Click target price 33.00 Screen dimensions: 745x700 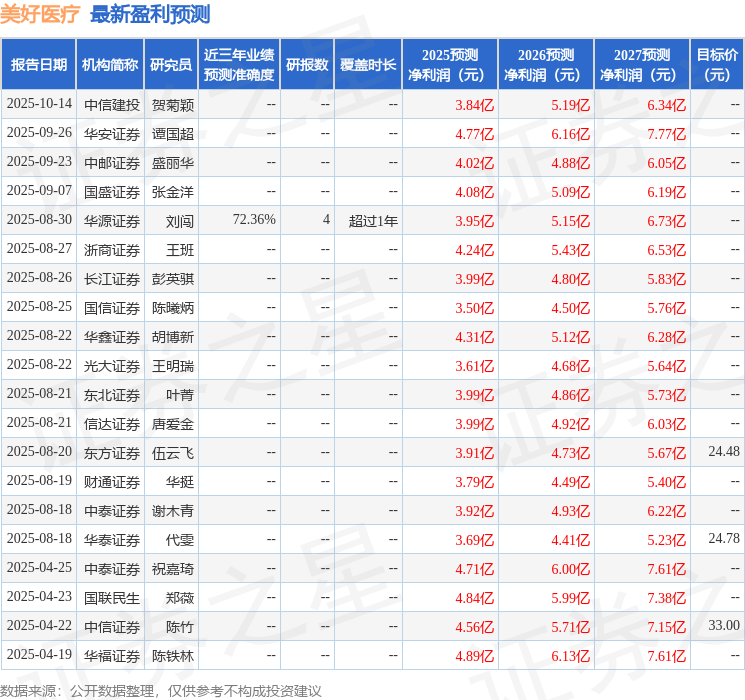pos(724,625)
